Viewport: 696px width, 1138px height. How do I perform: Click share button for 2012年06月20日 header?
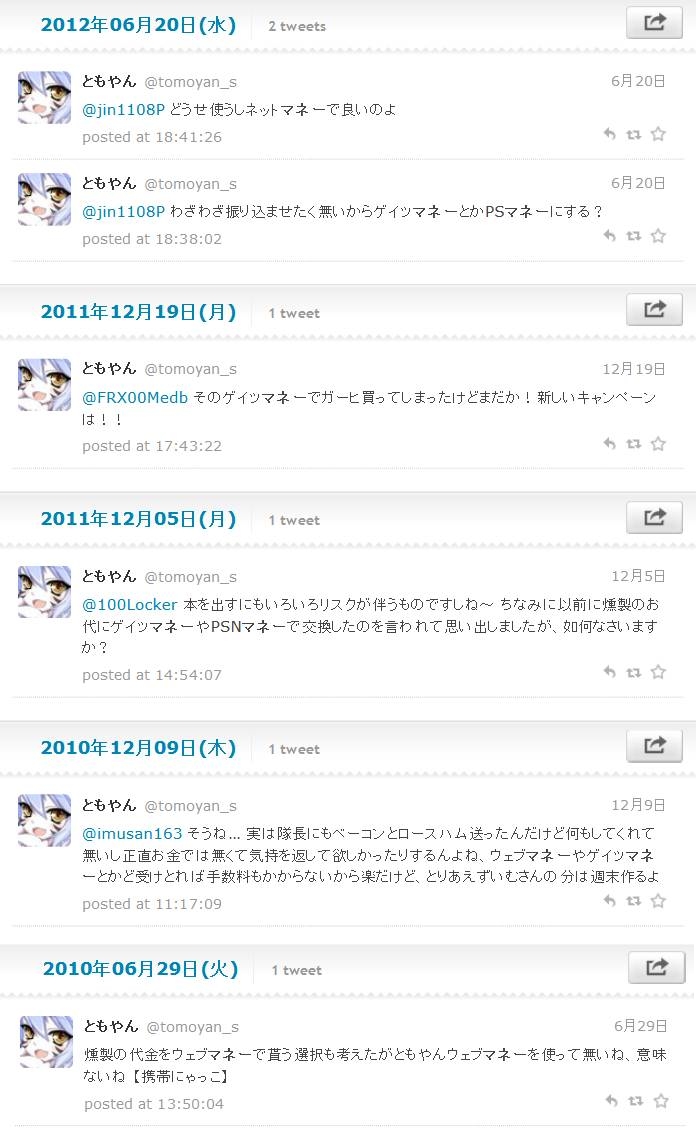tap(654, 22)
